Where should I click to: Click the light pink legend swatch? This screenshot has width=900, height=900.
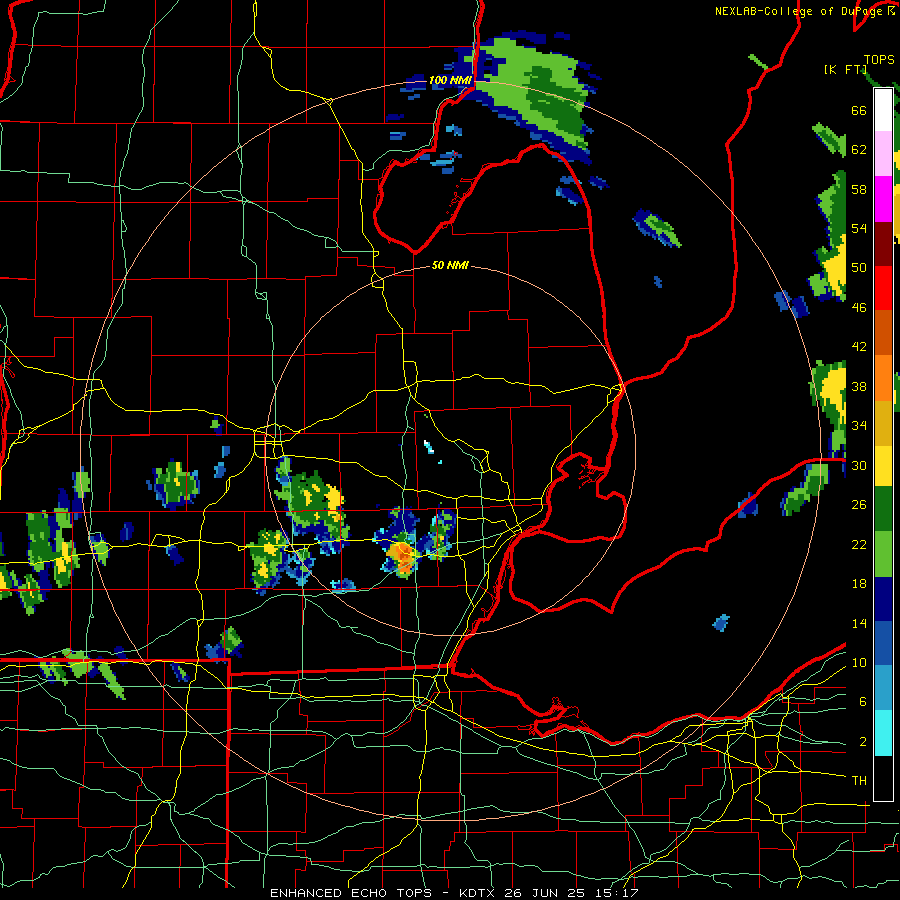pos(883,154)
